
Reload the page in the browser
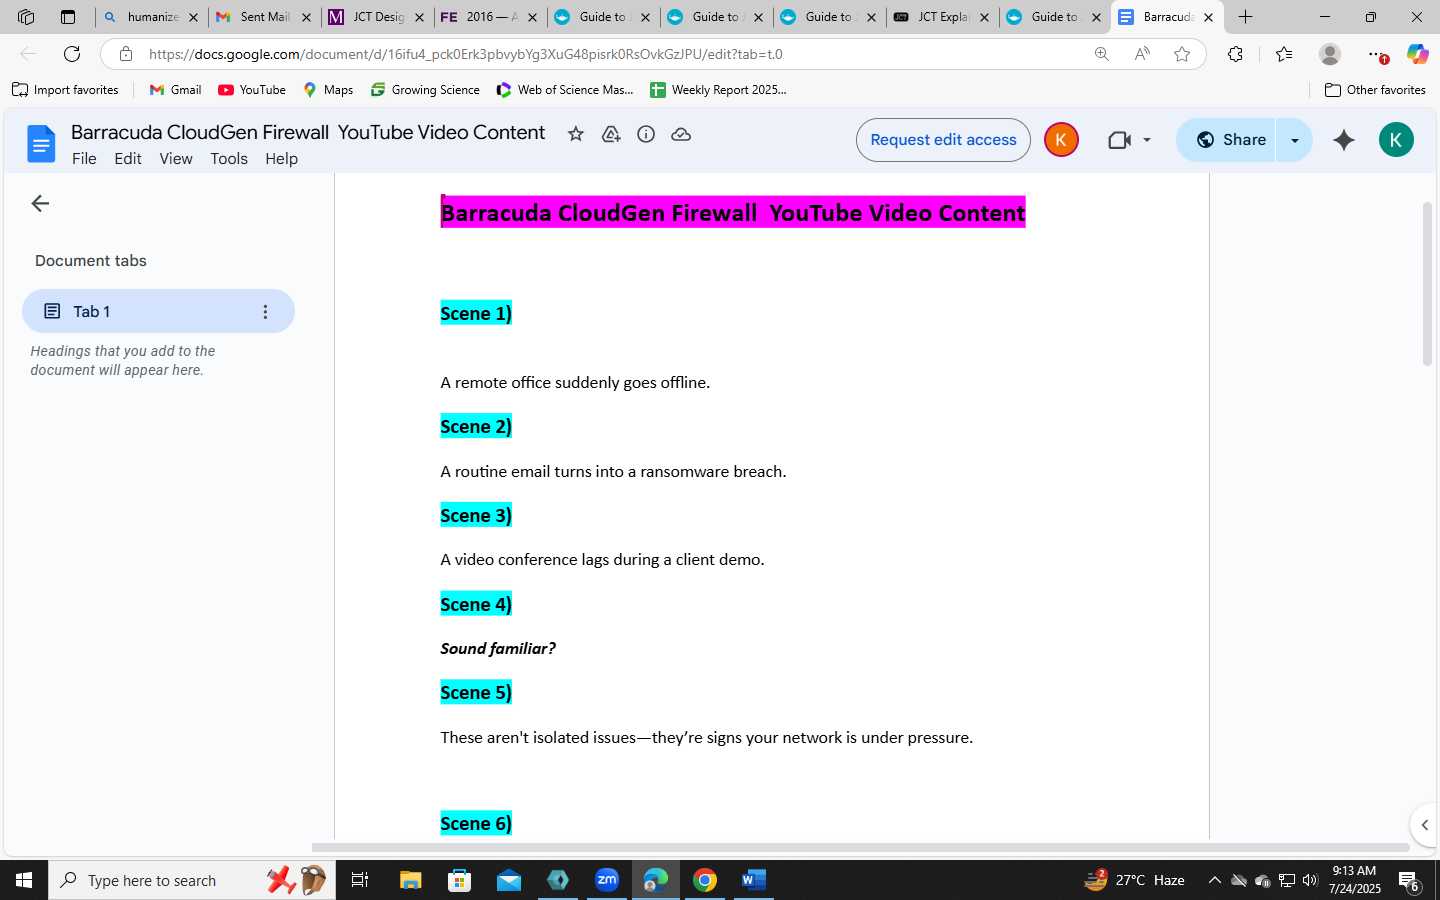pyautogui.click(x=72, y=54)
